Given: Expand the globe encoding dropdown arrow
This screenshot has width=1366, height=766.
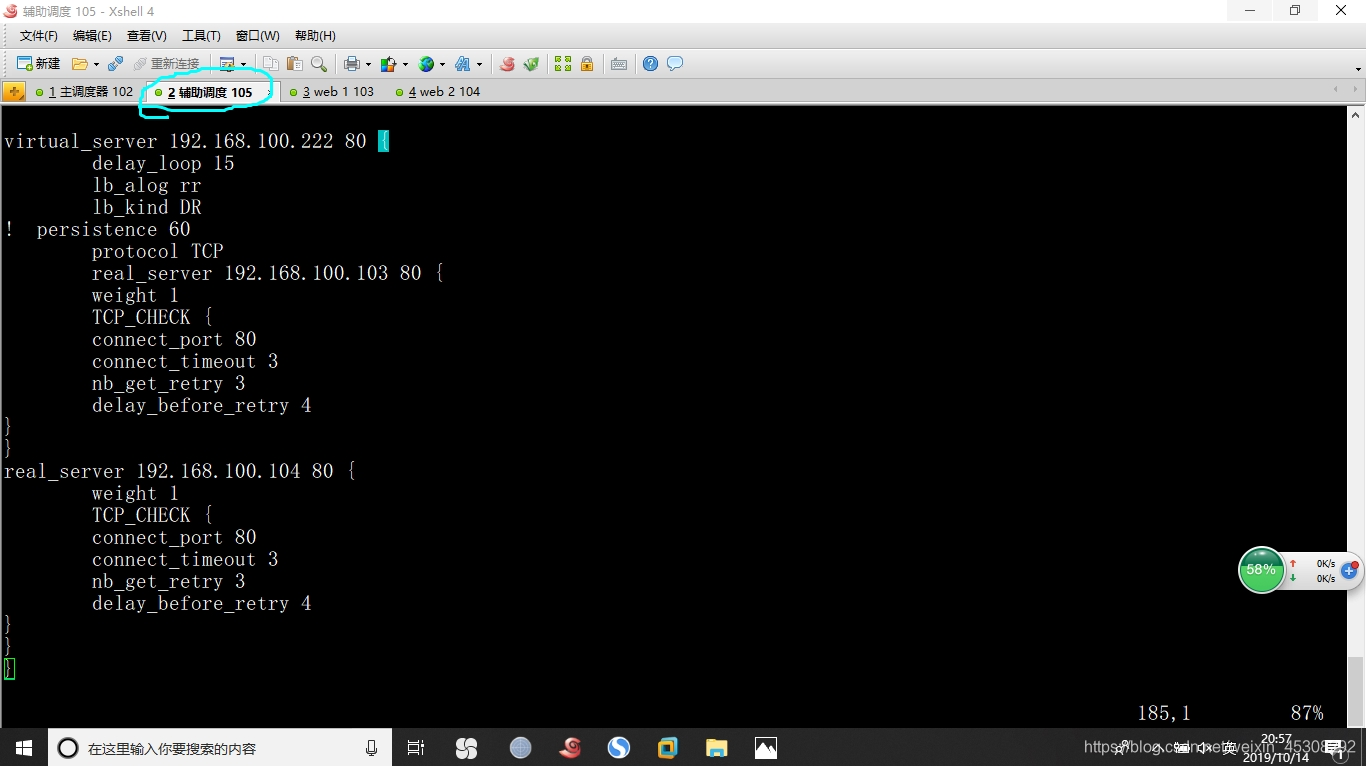Looking at the screenshot, I should click(442, 64).
